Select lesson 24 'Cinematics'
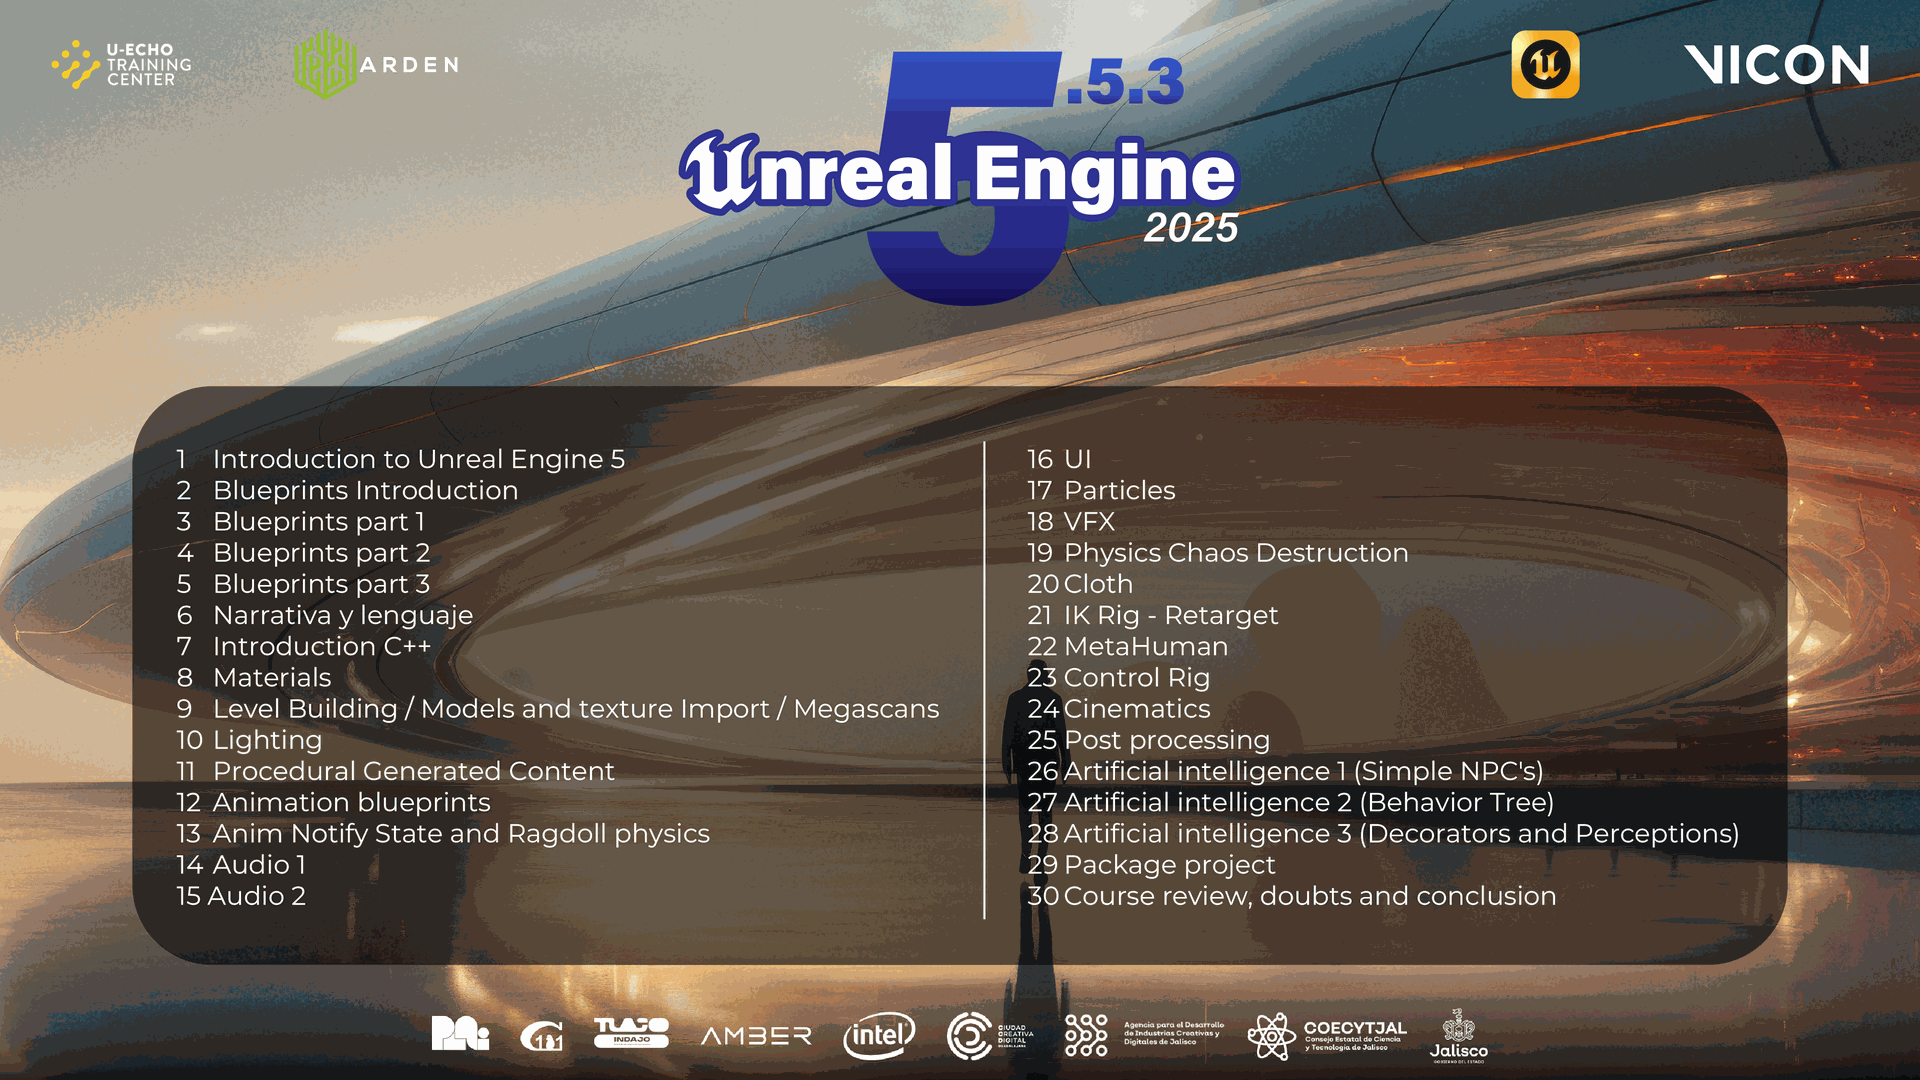 [x=1119, y=708]
